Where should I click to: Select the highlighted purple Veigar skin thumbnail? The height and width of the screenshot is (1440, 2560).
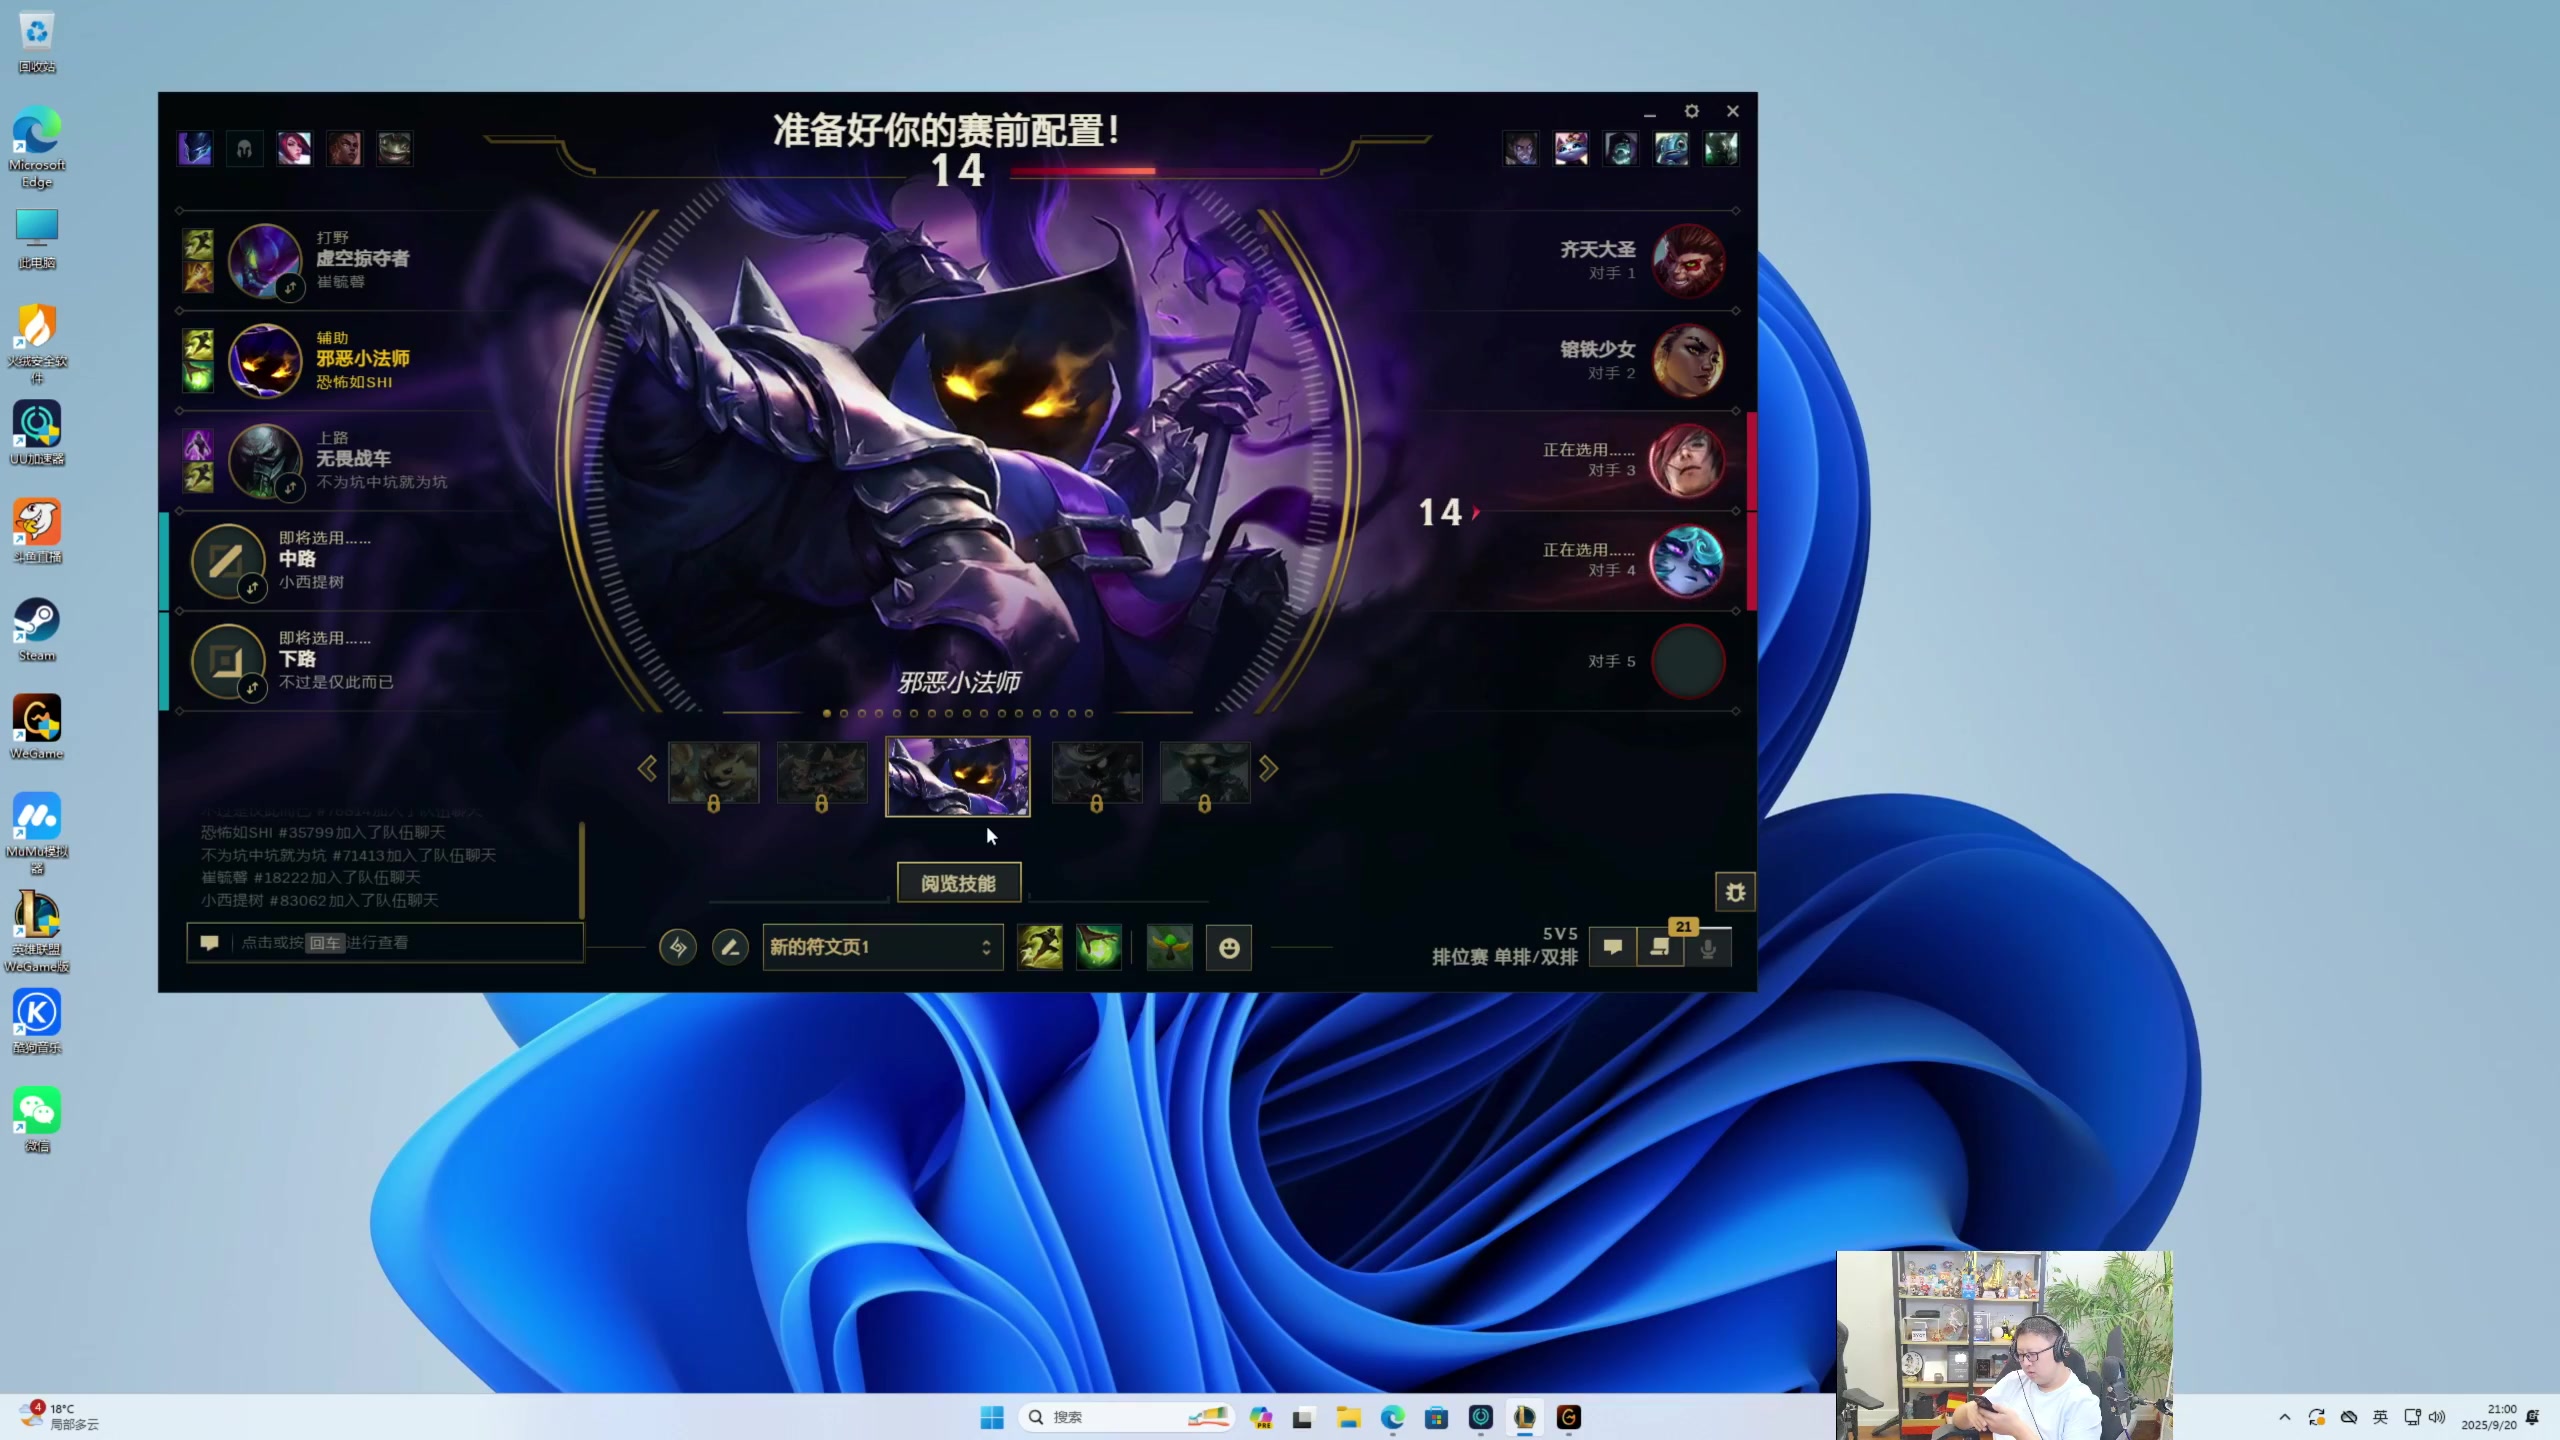(958, 777)
